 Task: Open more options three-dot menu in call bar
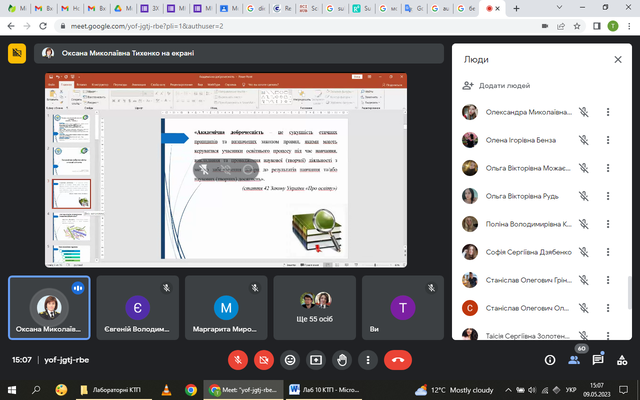click(x=368, y=358)
